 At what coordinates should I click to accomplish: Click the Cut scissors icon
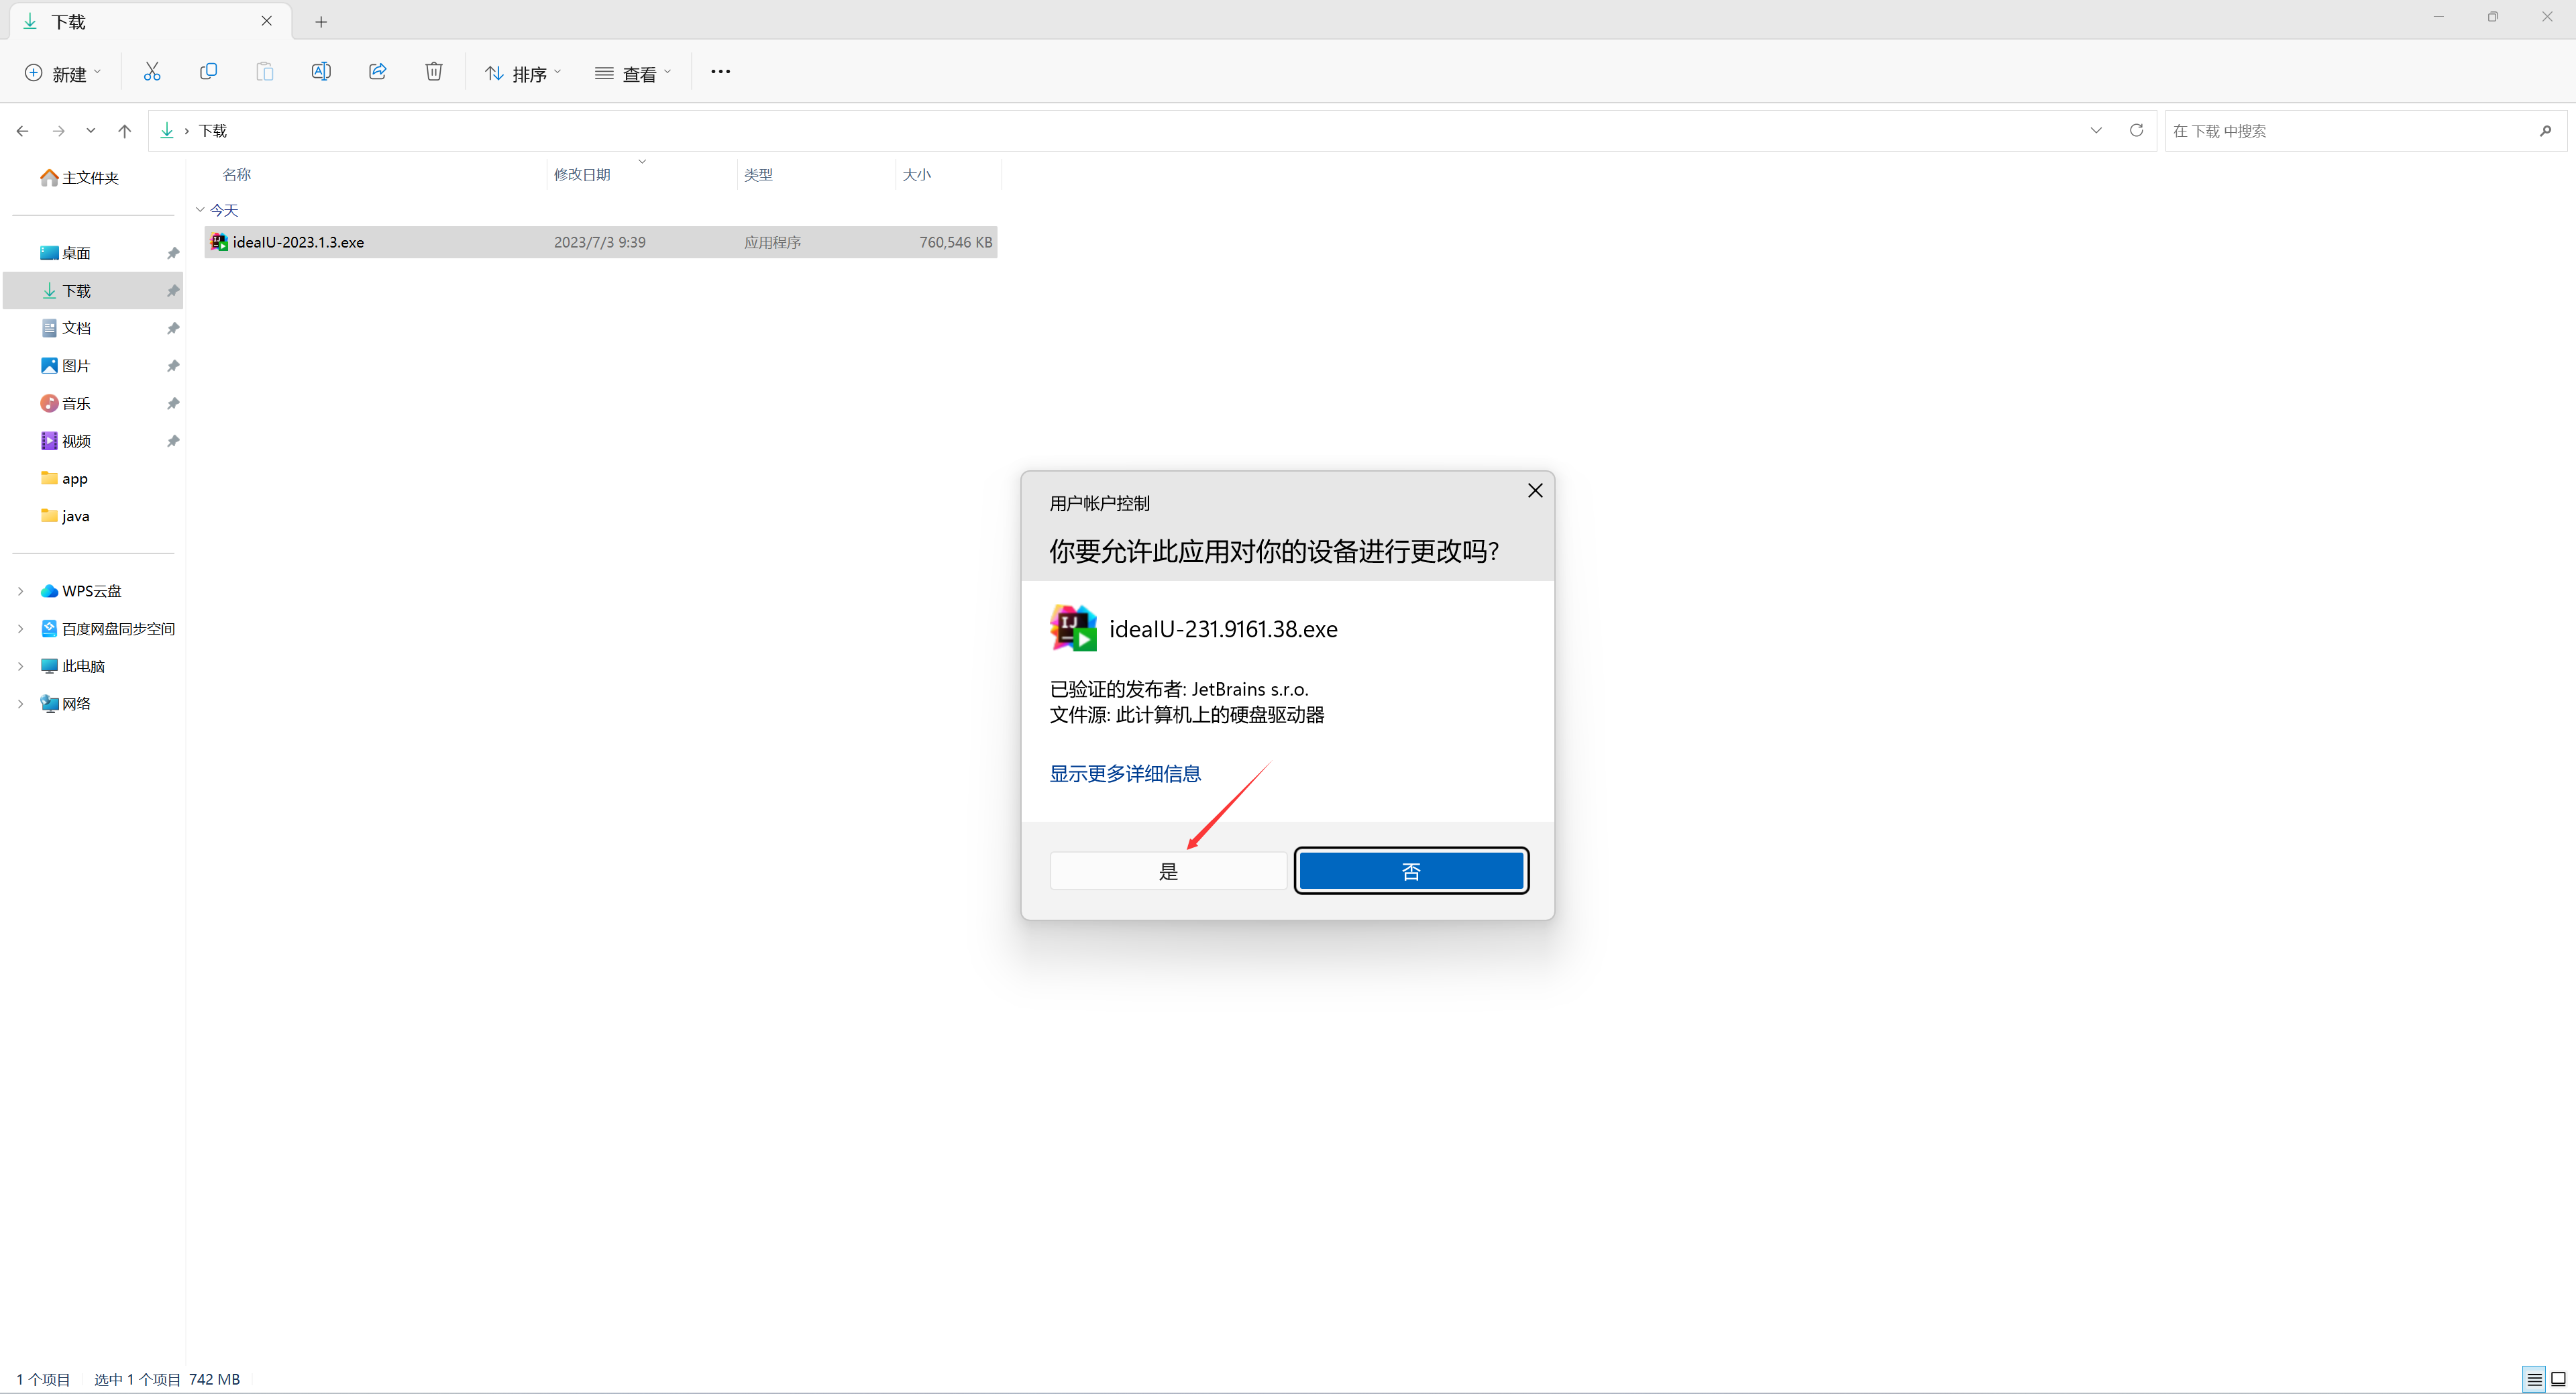[x=152, y=72]
